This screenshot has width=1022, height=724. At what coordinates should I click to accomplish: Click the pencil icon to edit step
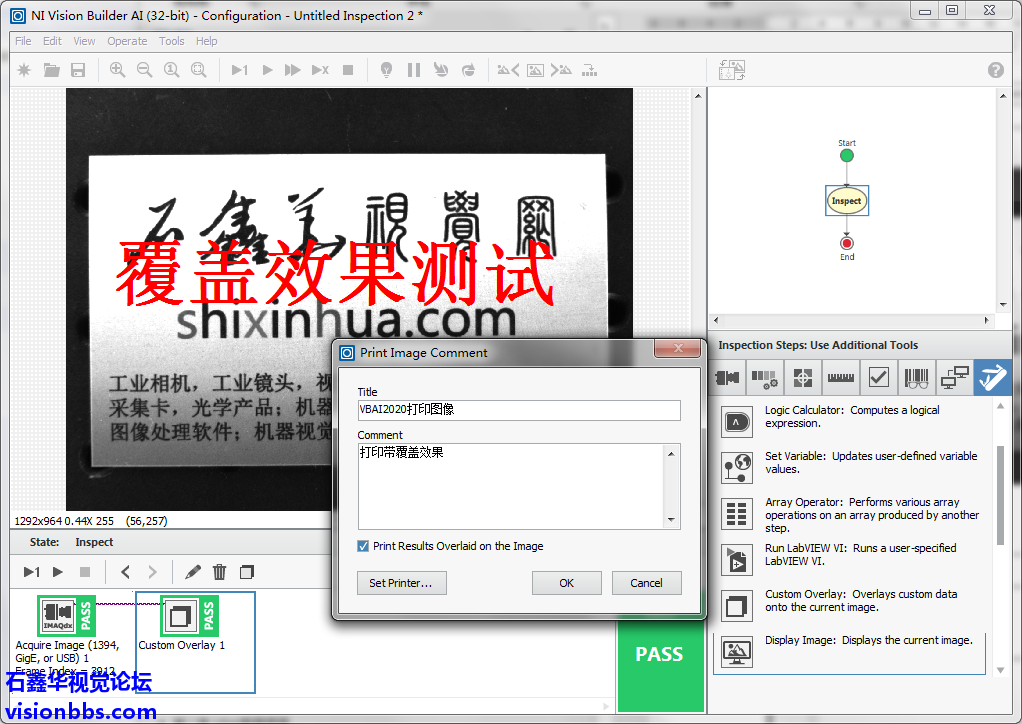[x=193, y=572]
